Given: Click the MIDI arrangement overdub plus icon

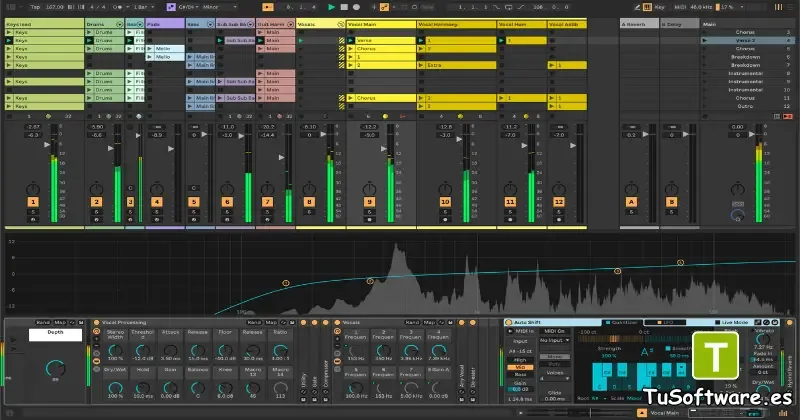Looking at the screenshot, I should point(374,7).
